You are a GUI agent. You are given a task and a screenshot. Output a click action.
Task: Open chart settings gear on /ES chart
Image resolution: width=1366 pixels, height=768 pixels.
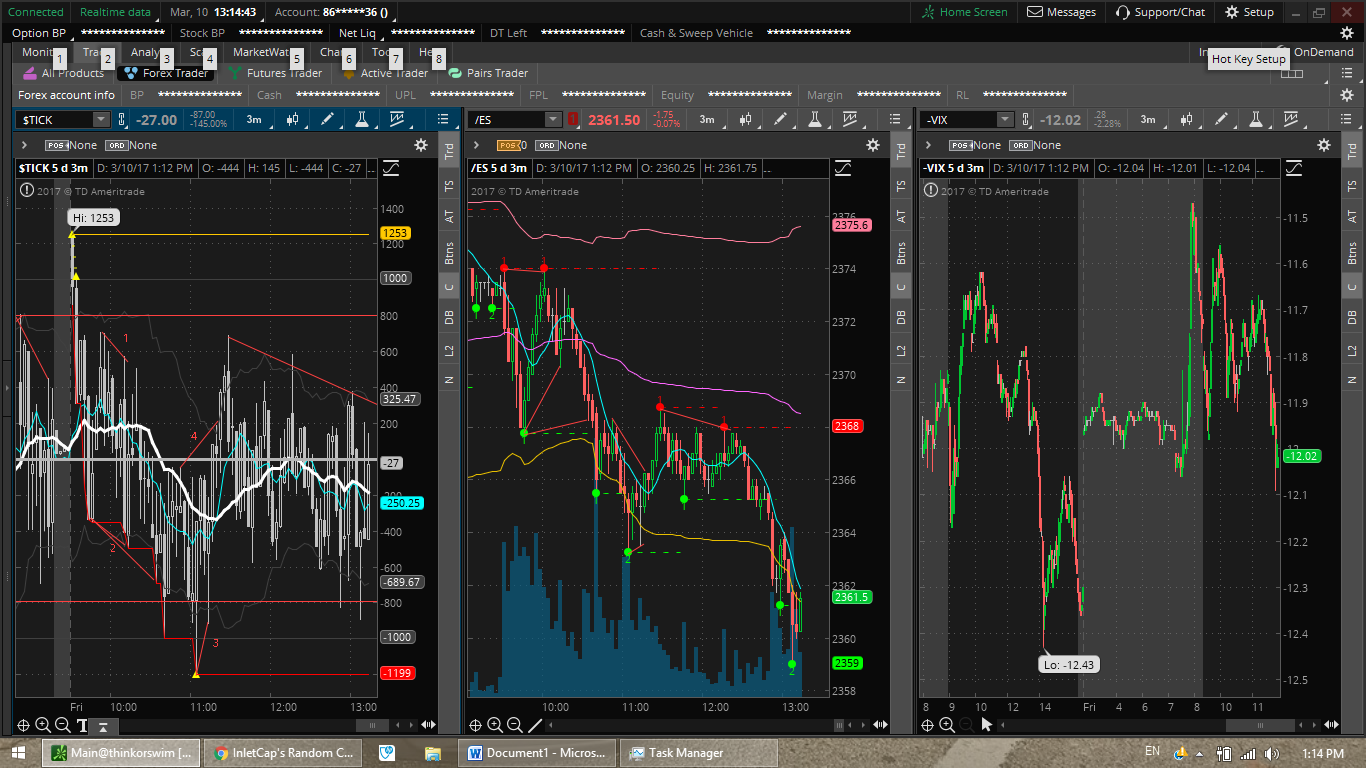[873, 145]
